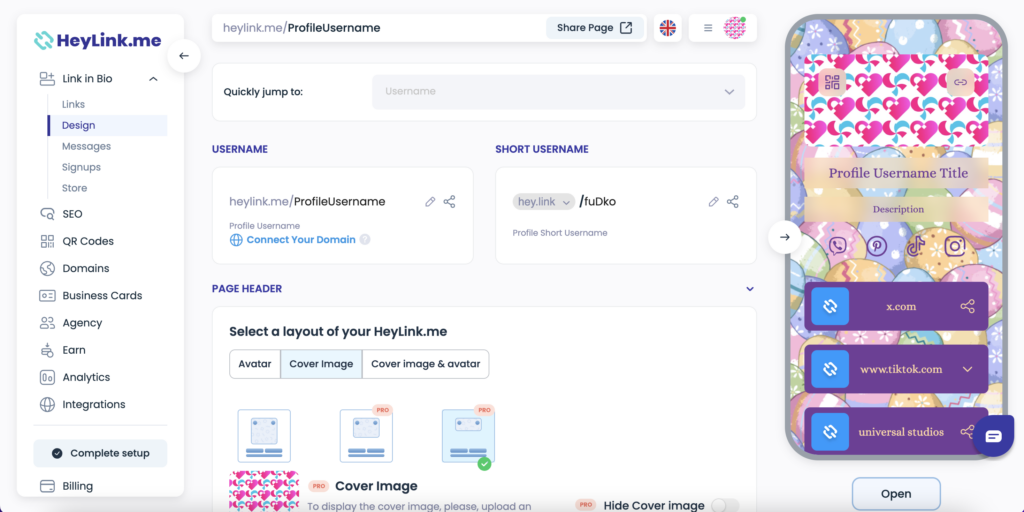Screen dimensions: 1024x512
Task: Click the cover image hearts thumbnail
Action: point(264,491)
